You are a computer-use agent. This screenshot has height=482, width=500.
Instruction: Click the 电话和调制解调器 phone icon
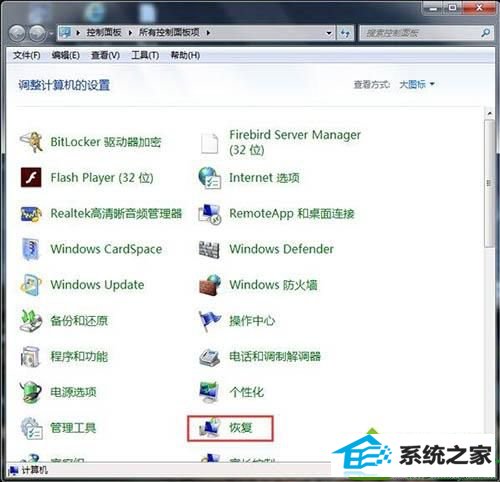209,357
